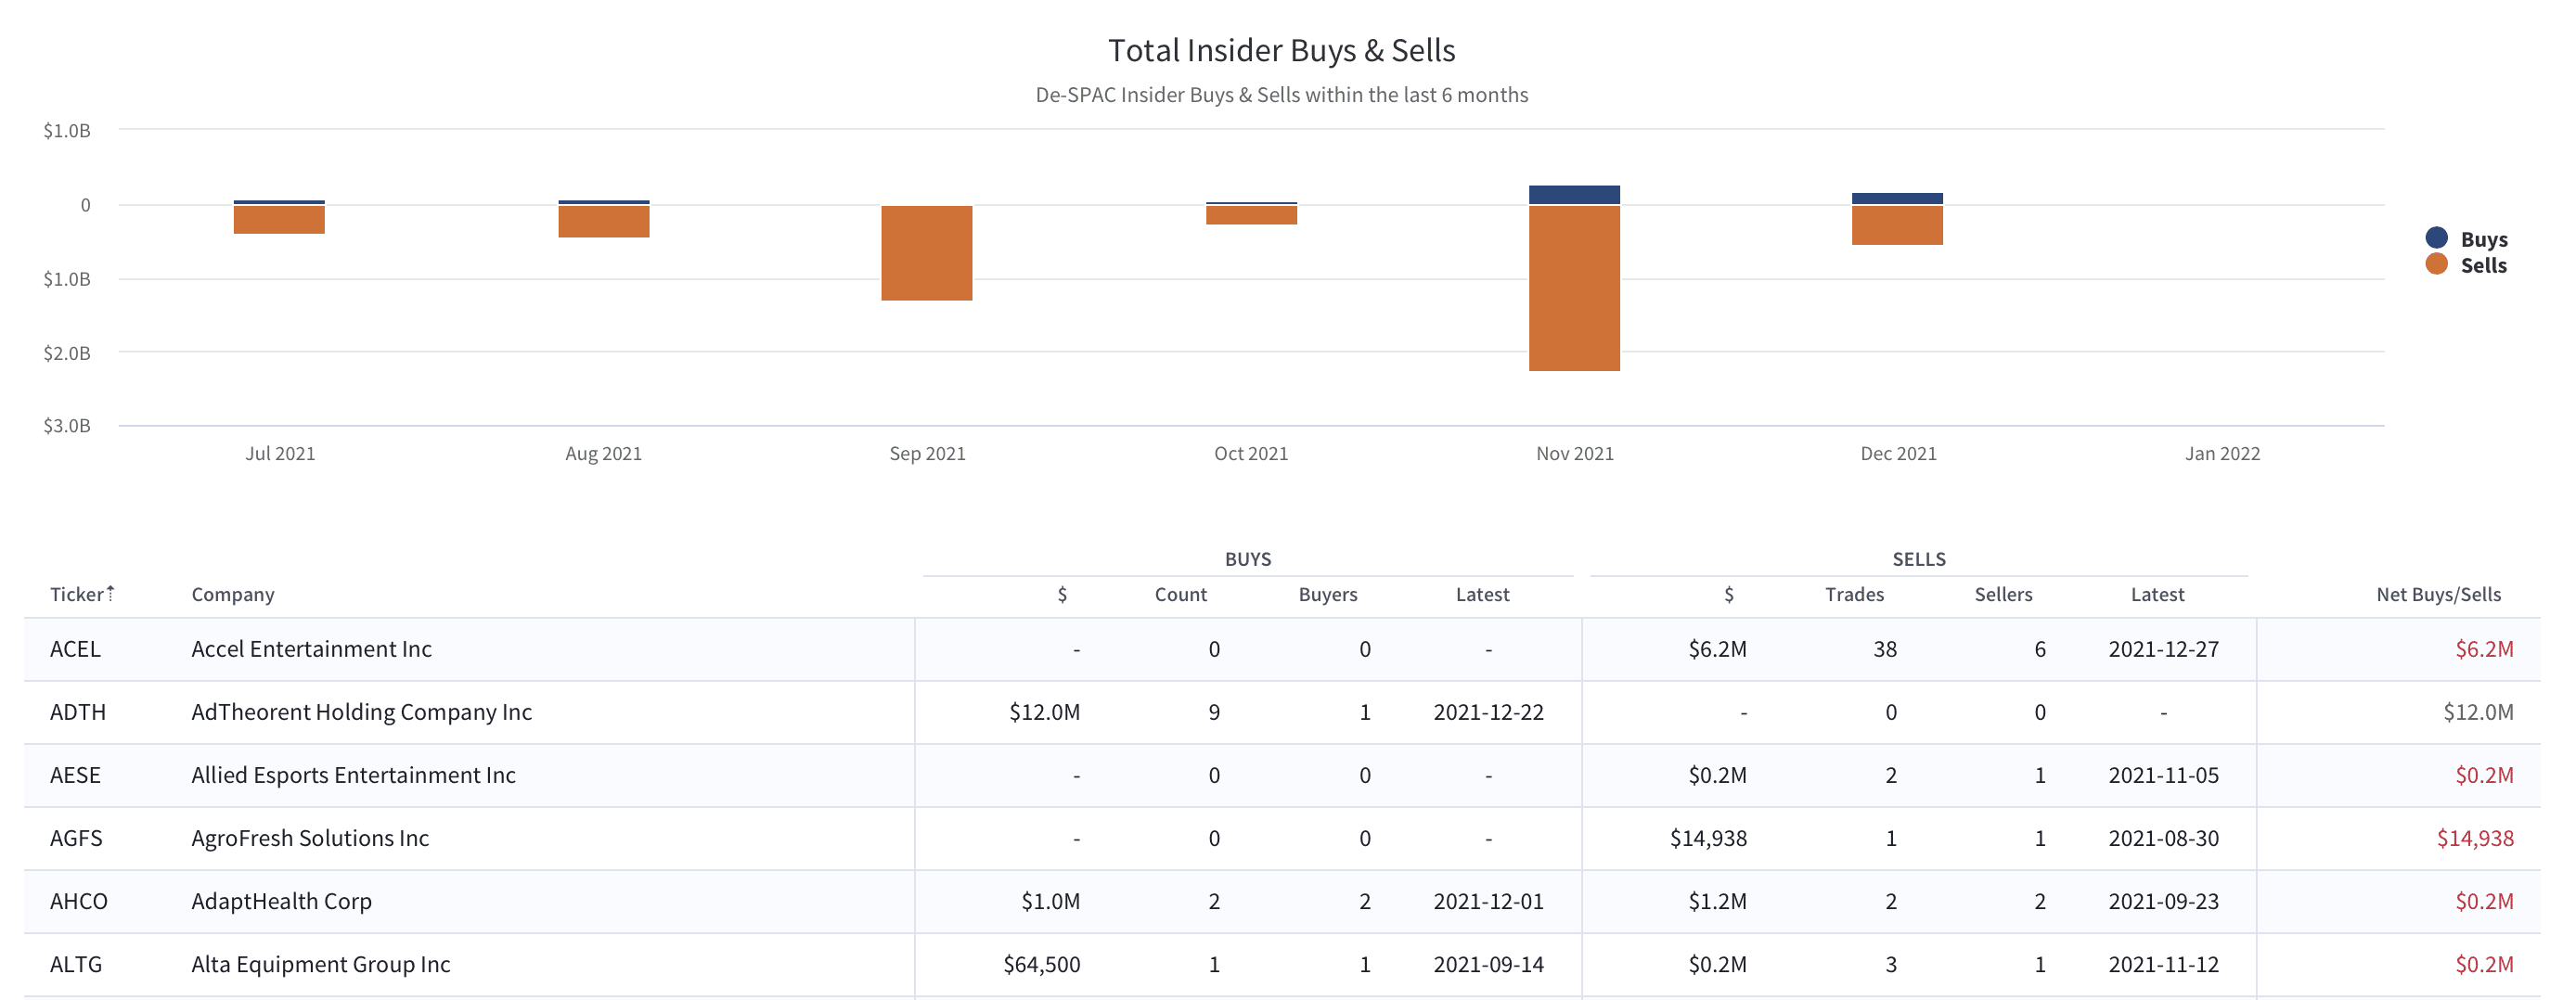This screenshot has height=1000, width=2576.
Task: Click AHCO sells amount $1.2M
Action: click(1717, 901)
